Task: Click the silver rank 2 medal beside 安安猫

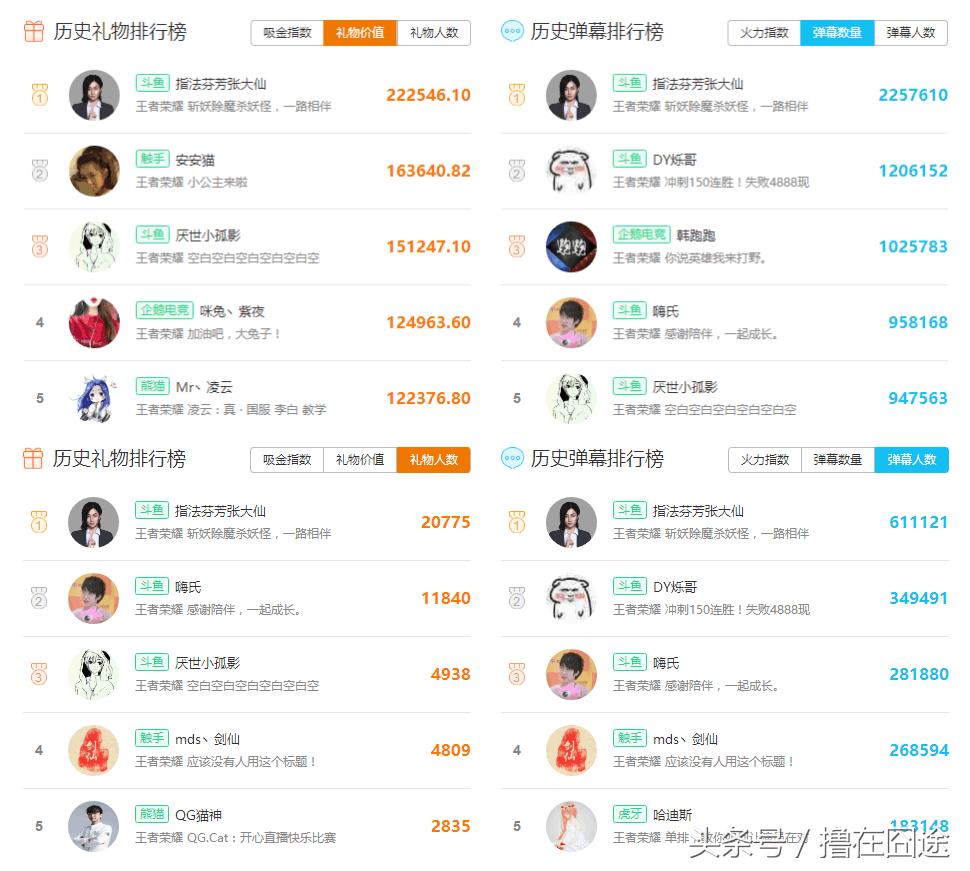Action: click(40, 171)
